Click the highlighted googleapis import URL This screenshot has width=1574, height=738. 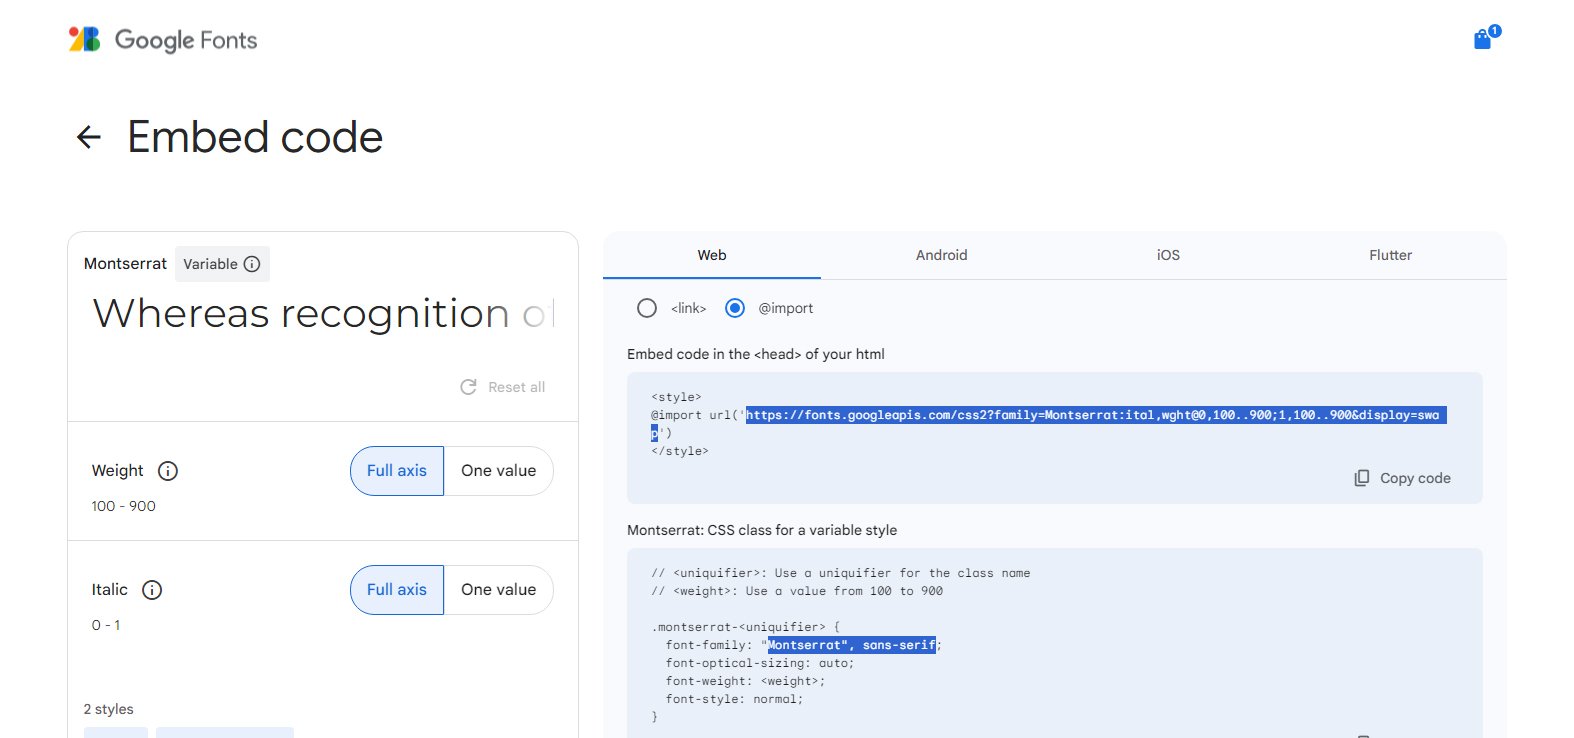tap(1092, 415)
